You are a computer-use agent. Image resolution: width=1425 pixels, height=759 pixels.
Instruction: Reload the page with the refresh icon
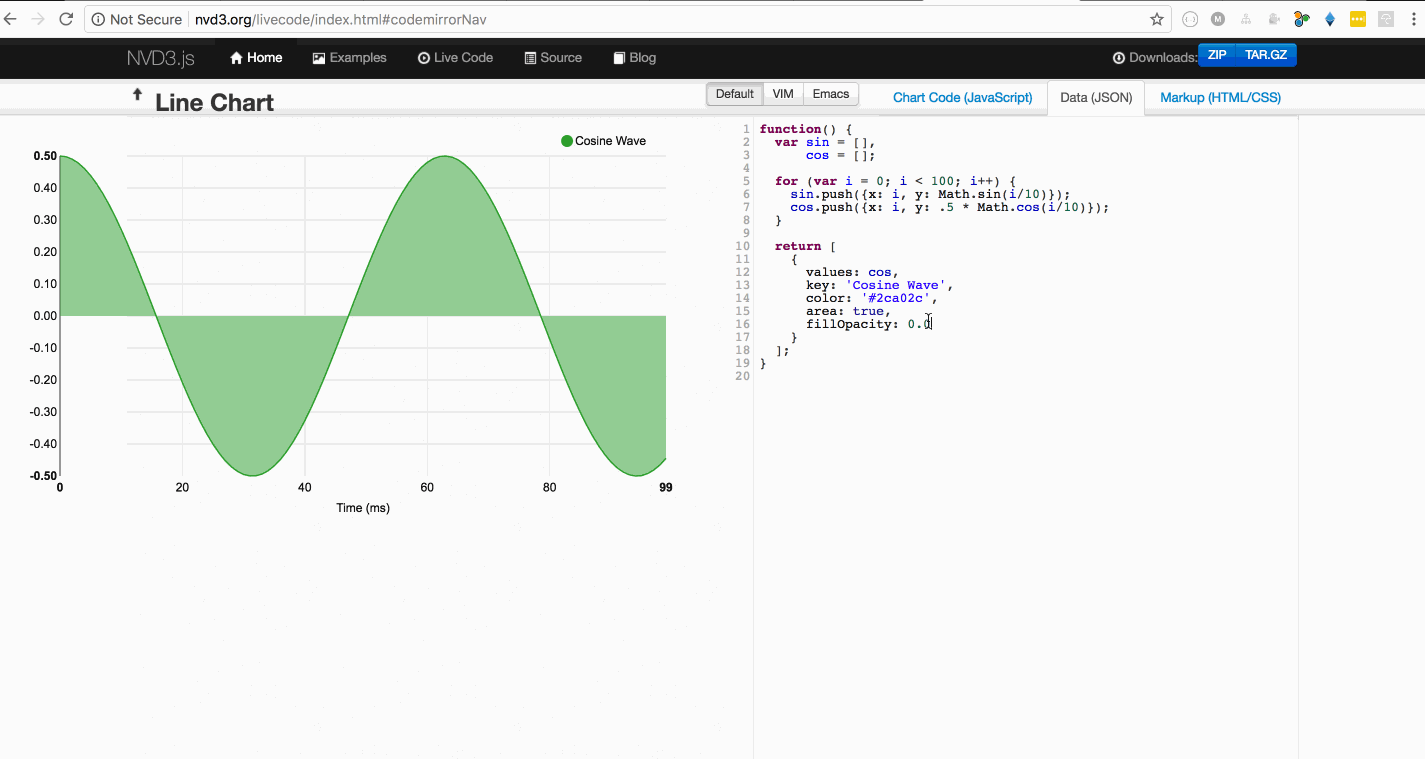[66, 19]
